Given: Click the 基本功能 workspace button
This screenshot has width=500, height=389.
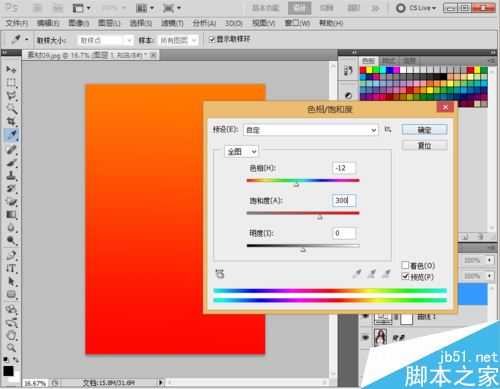Looking at the screenshot, I should click(265, 8).
